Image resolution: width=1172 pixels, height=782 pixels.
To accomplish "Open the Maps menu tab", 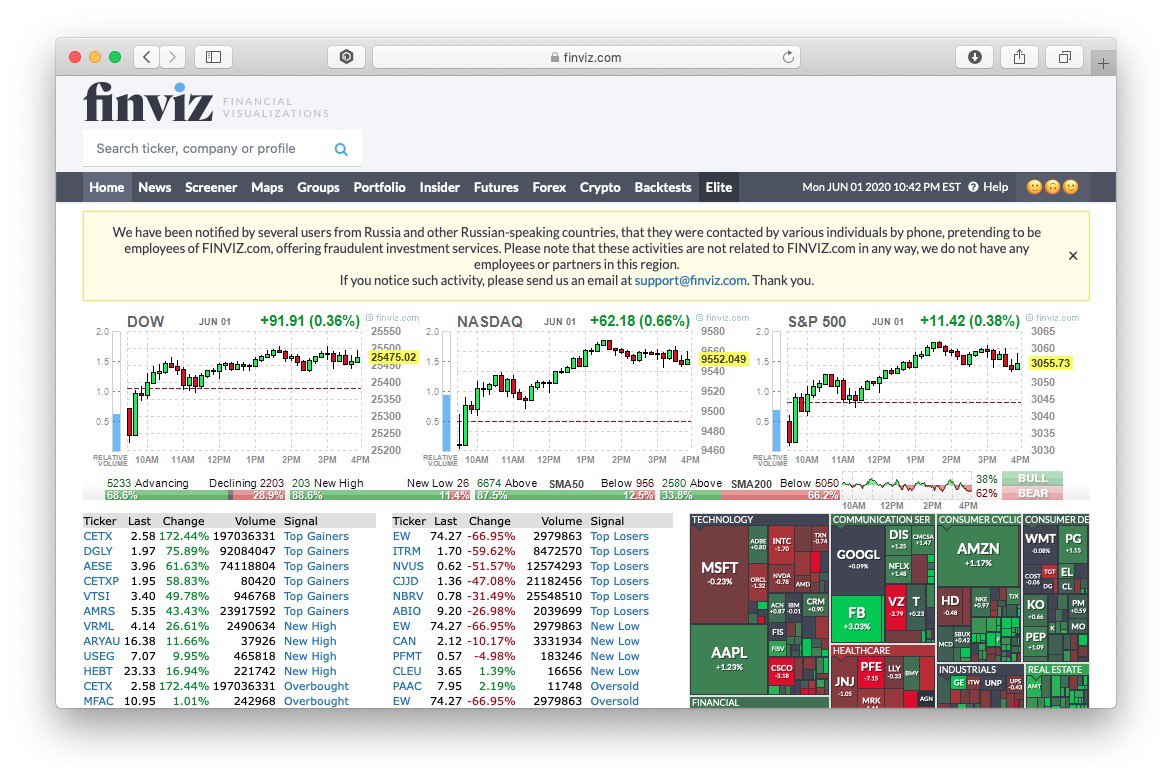I will coord(267,187).
